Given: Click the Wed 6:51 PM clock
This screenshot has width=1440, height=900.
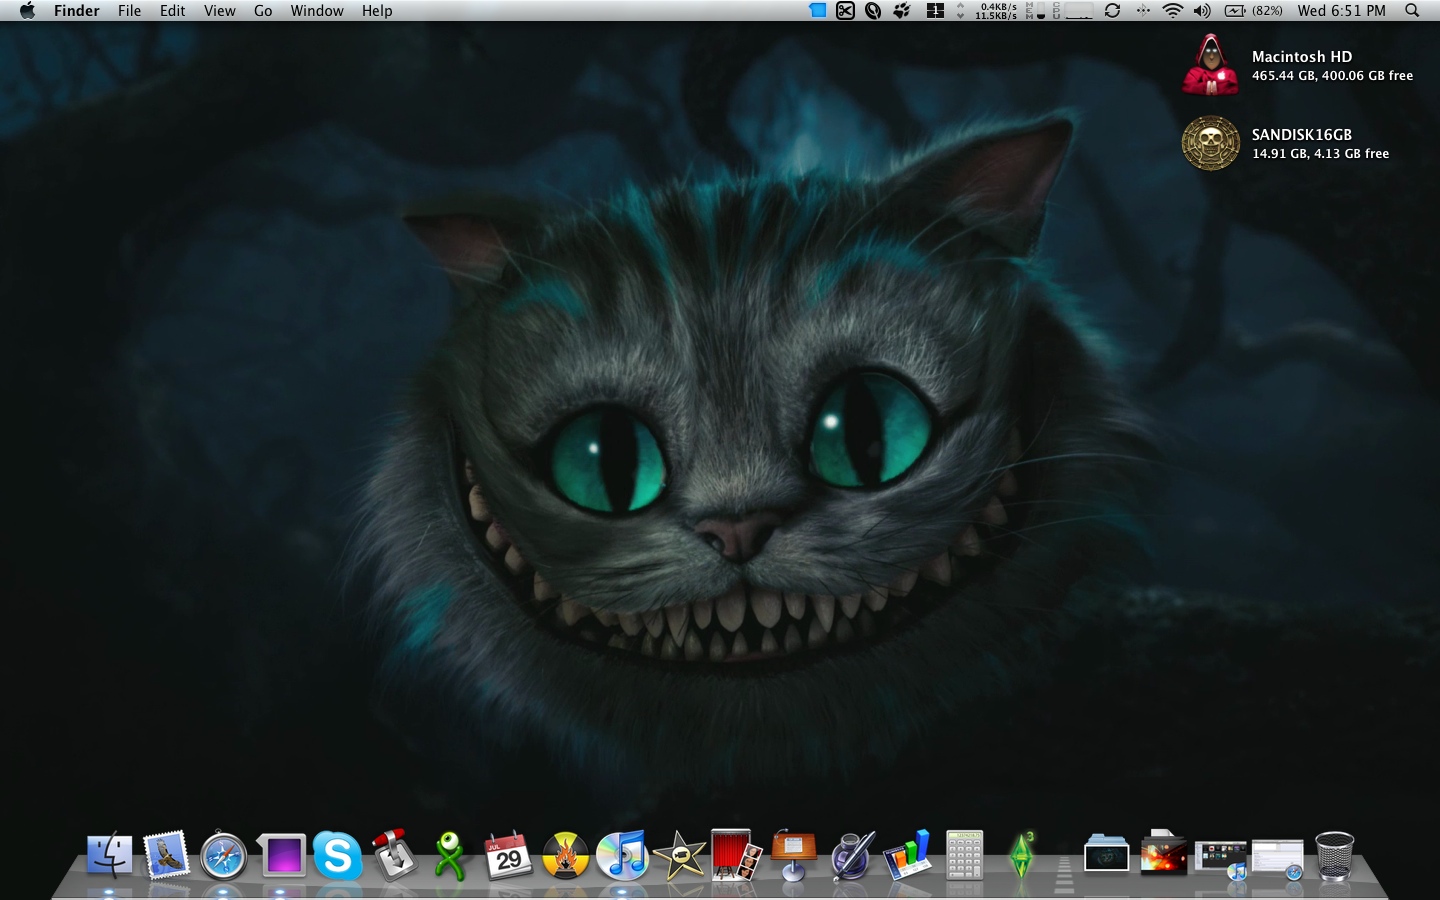Looking at the screenshot, I should pyautogui.click(x=1342, y=11).
